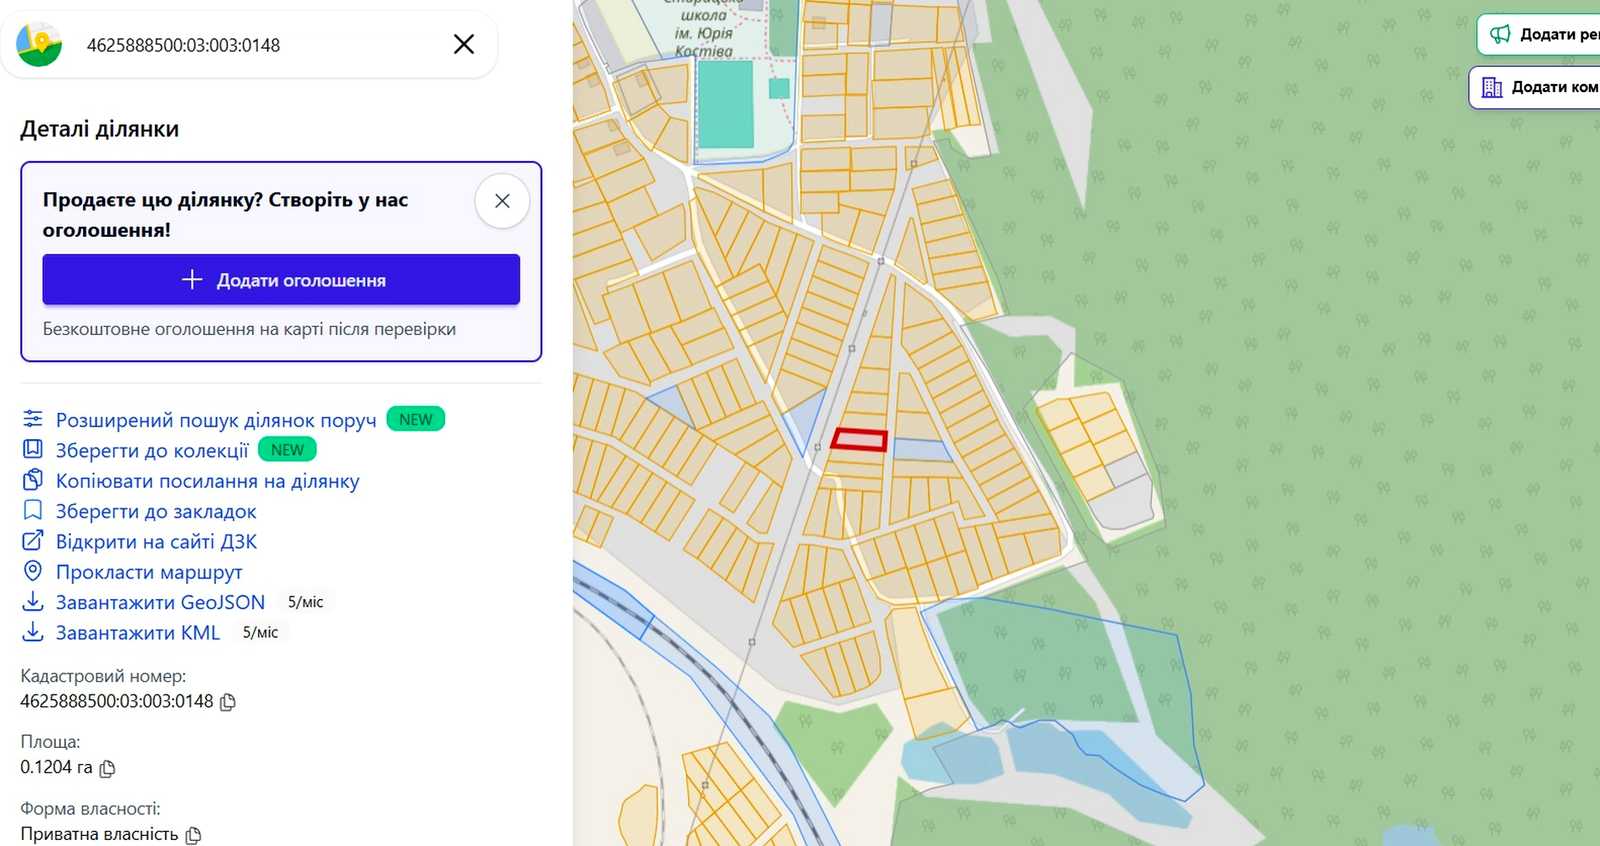Click the copy-link clipboard icon
Viewport: 1600px width, 846px height.
pyautogui.click(x=33, y=479)
